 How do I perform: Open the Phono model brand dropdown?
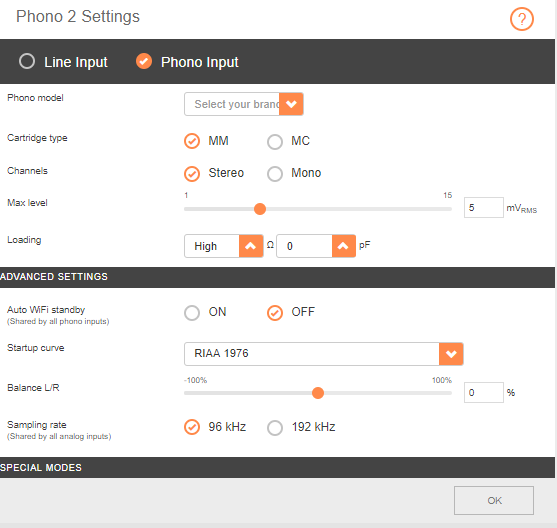(244, 104)
